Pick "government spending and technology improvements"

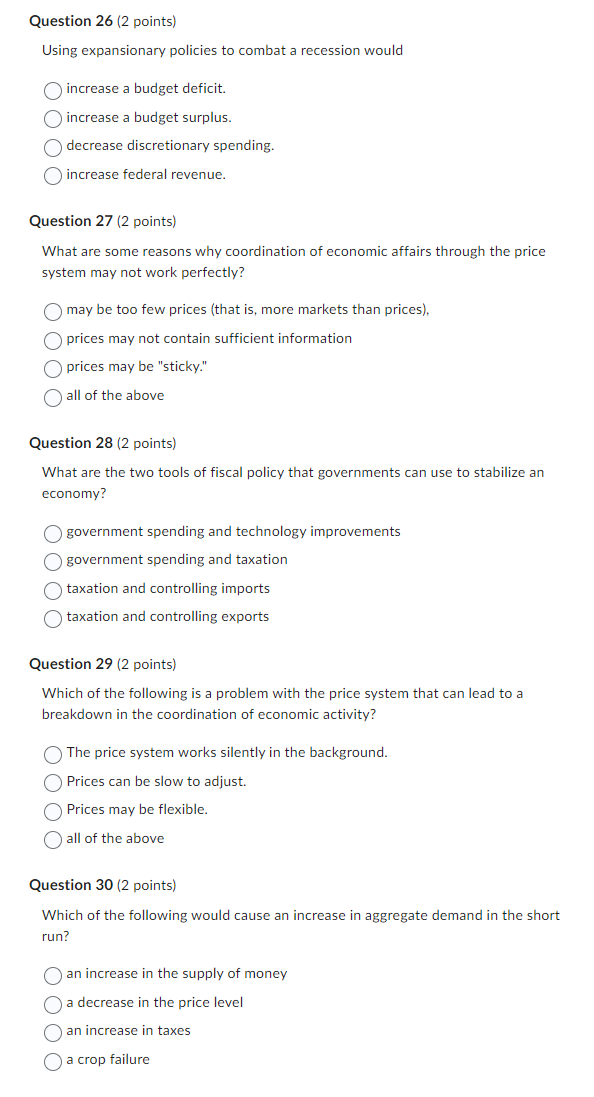point(52,533)
